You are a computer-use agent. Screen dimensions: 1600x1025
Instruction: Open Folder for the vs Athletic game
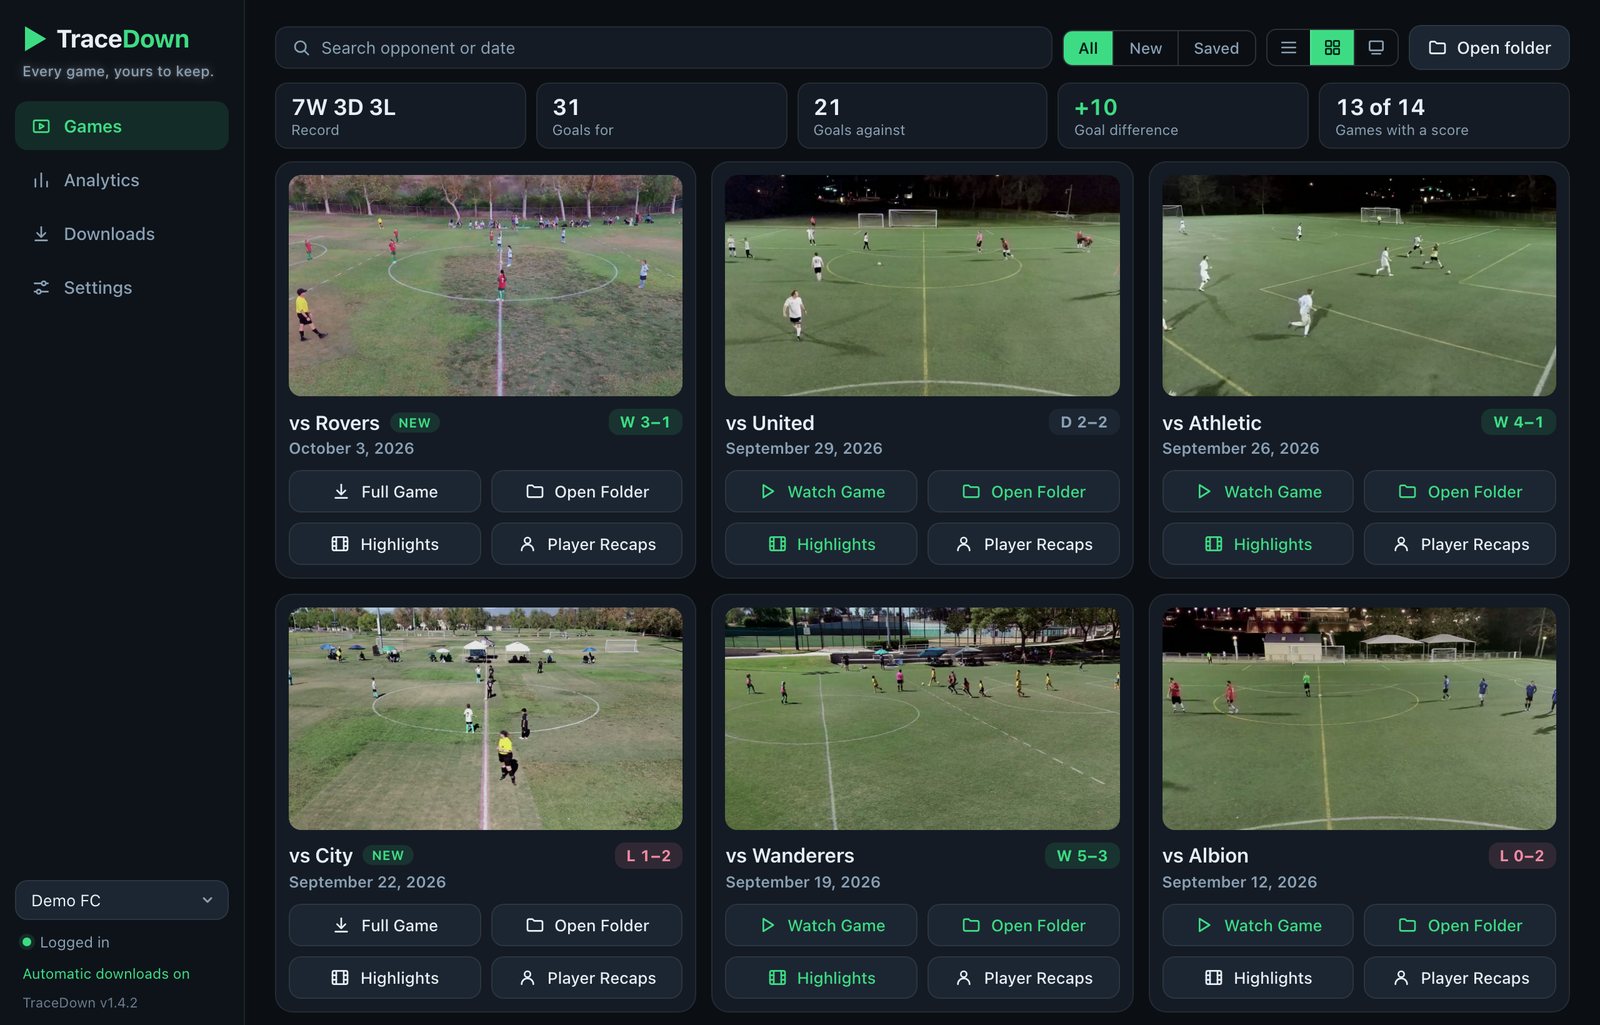[1460, 492]
